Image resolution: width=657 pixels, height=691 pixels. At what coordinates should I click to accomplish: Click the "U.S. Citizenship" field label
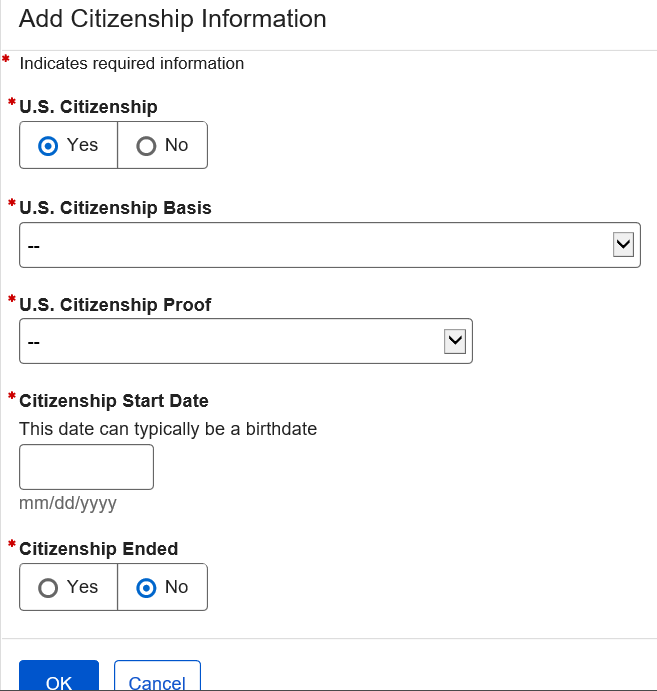tap(88, 107)
